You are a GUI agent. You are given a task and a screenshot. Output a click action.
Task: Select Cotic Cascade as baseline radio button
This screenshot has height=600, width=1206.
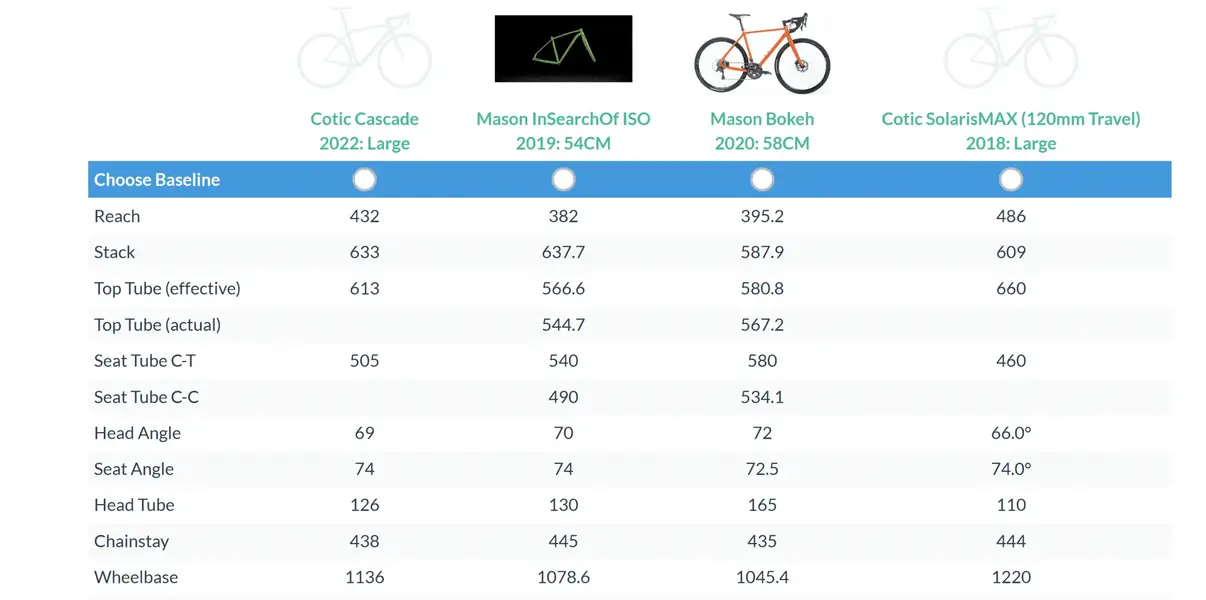click(x=364, y=179)
